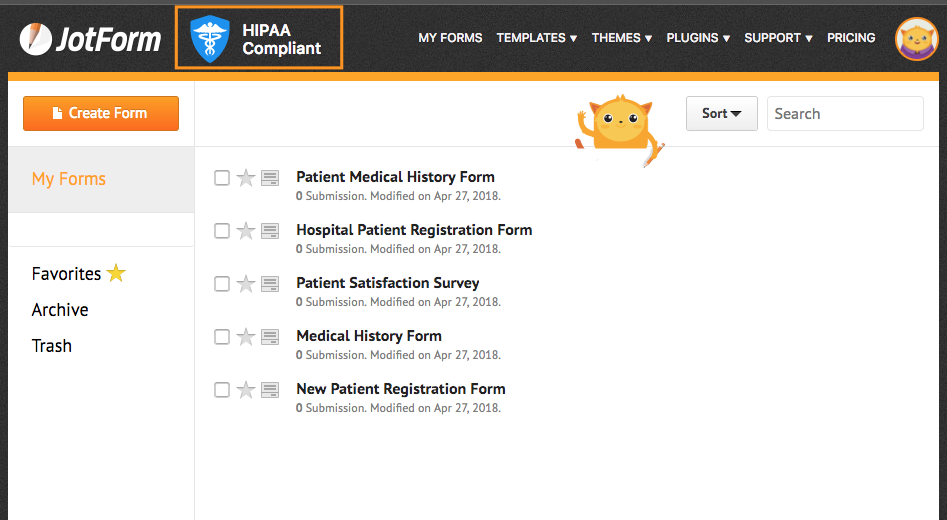The width and height of the screenshot is (947, 520).
Task: Open Medical History Form
Action: coord(368,336)
